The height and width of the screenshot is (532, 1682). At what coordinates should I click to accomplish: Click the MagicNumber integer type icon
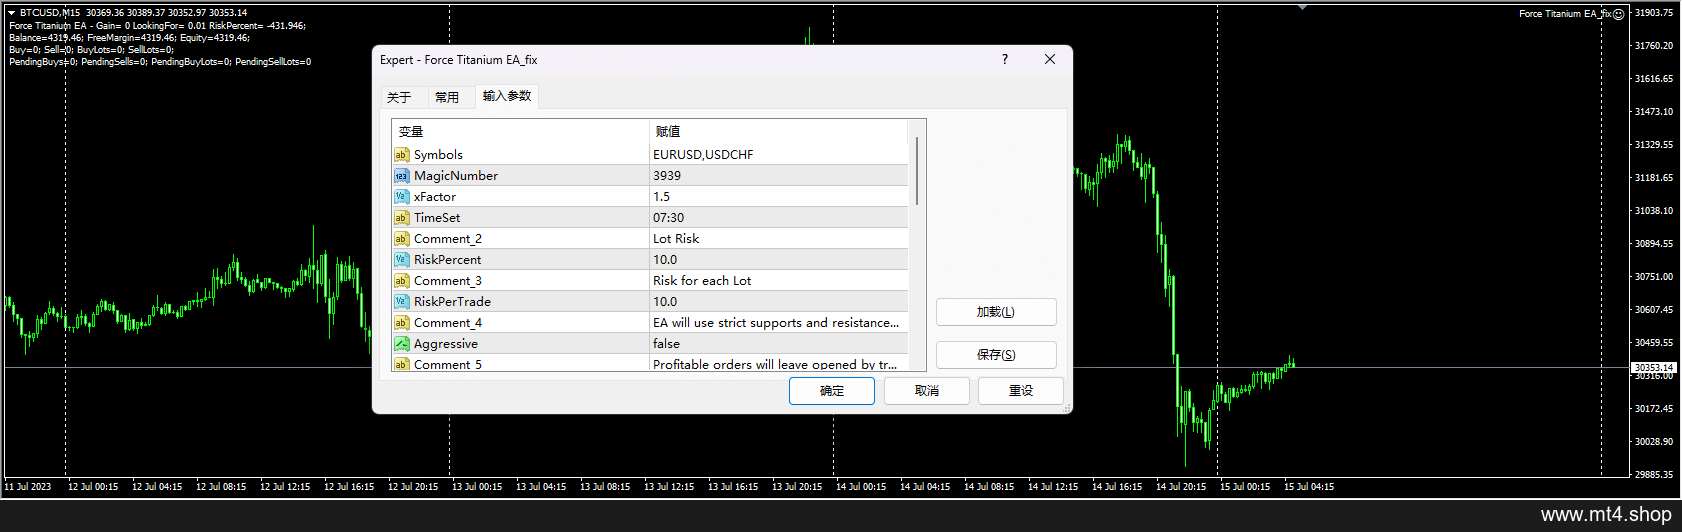pos(401,176)
